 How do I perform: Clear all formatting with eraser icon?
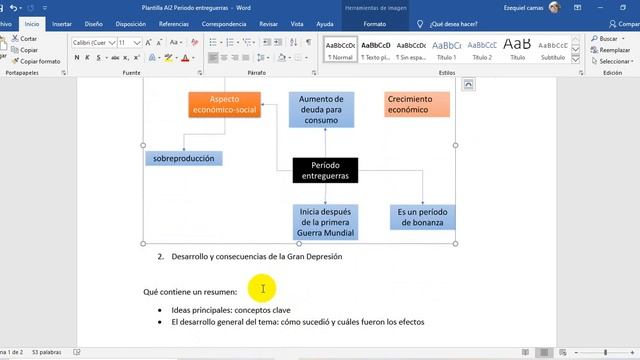click(x=195, y=42)
